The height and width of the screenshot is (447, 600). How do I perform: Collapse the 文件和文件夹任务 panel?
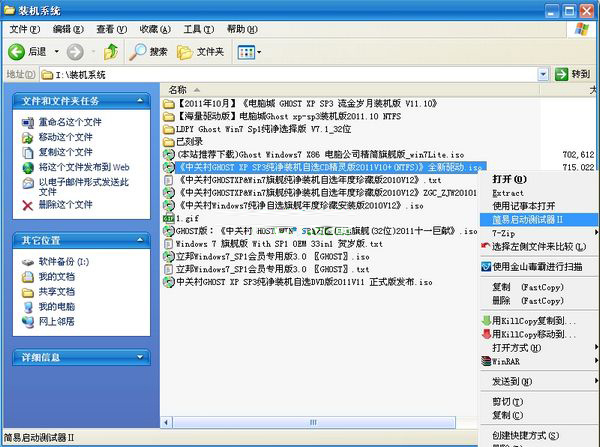coord(140,101)
